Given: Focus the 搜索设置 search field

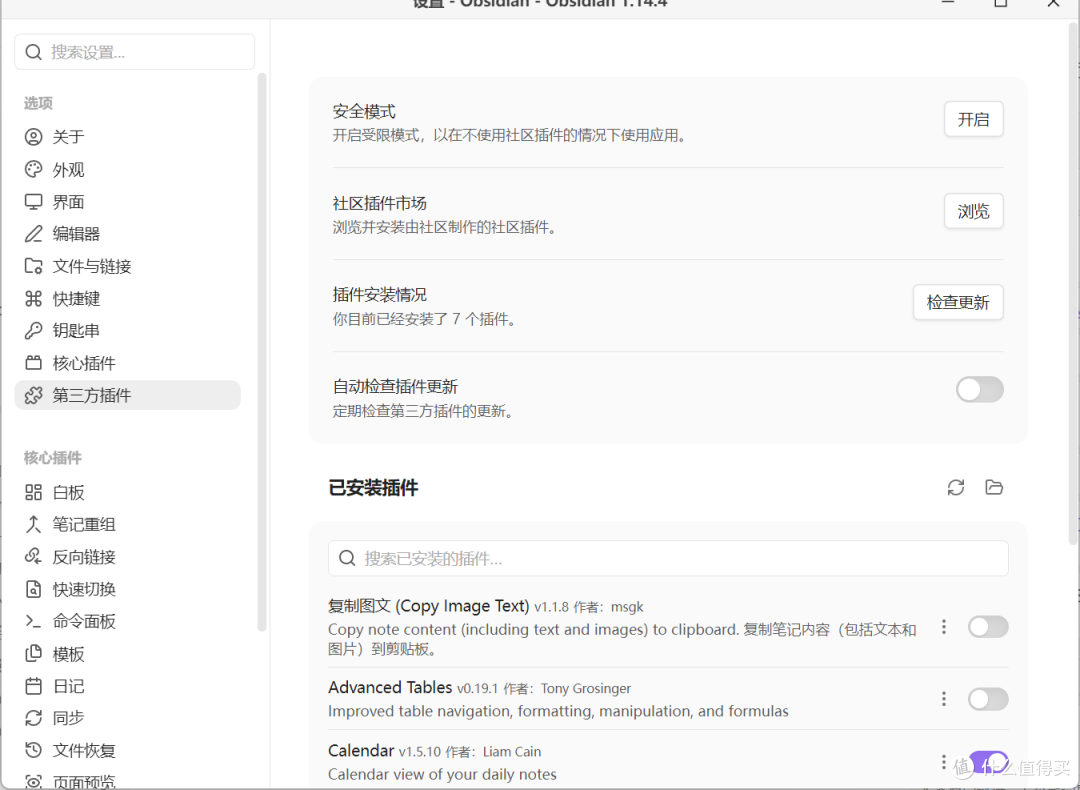Looking at the screenshot, I should pyautogui.click(x=134, y=52).
